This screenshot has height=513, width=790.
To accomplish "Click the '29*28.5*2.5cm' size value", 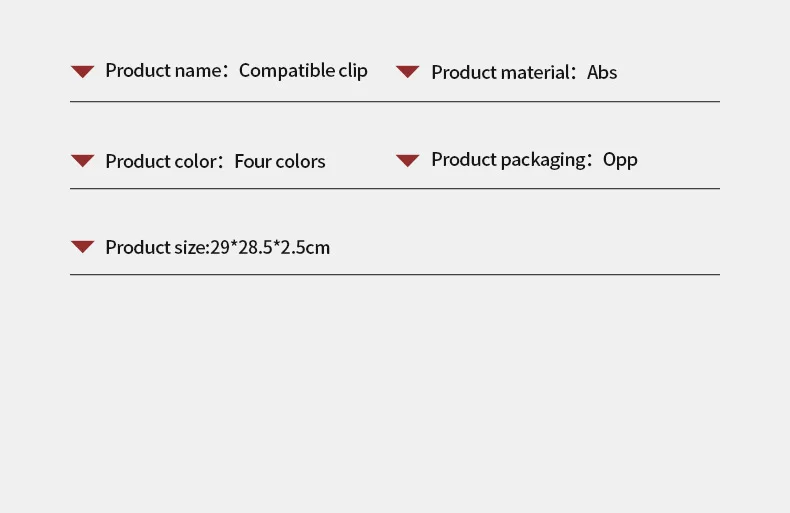I will coord(270,247).
